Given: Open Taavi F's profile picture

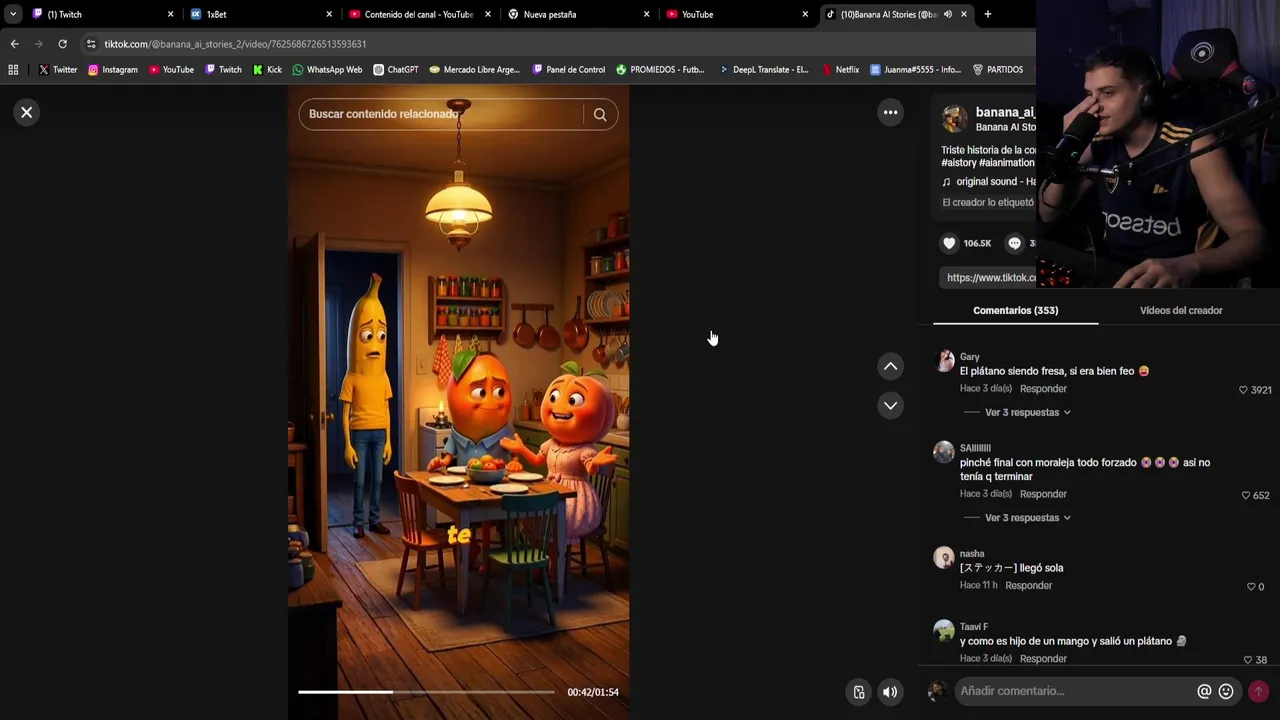Looking at the screenshot, I should tap(944, 631).
